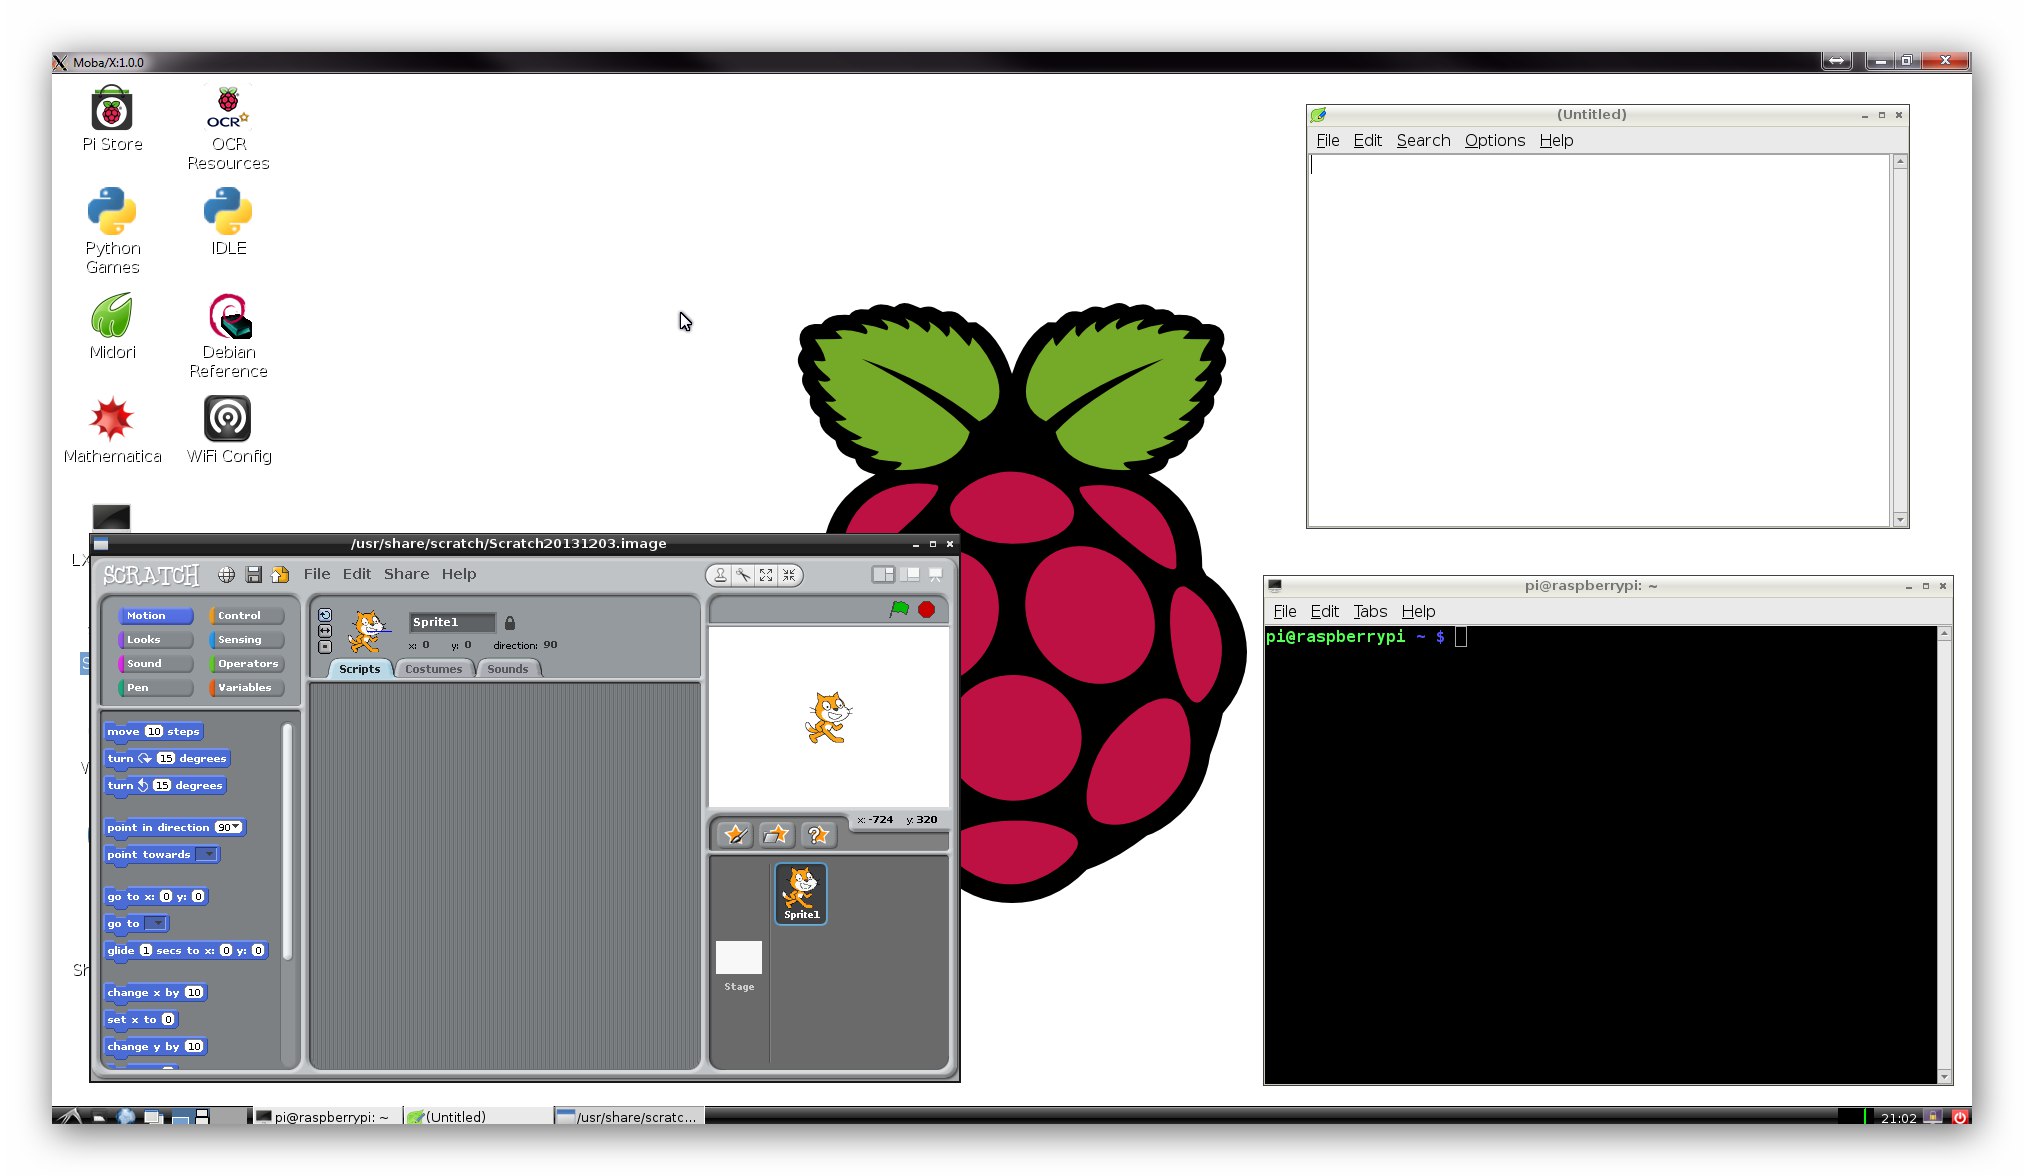
Task: Get a surprise sprite icon
Action: click(817, 834)
